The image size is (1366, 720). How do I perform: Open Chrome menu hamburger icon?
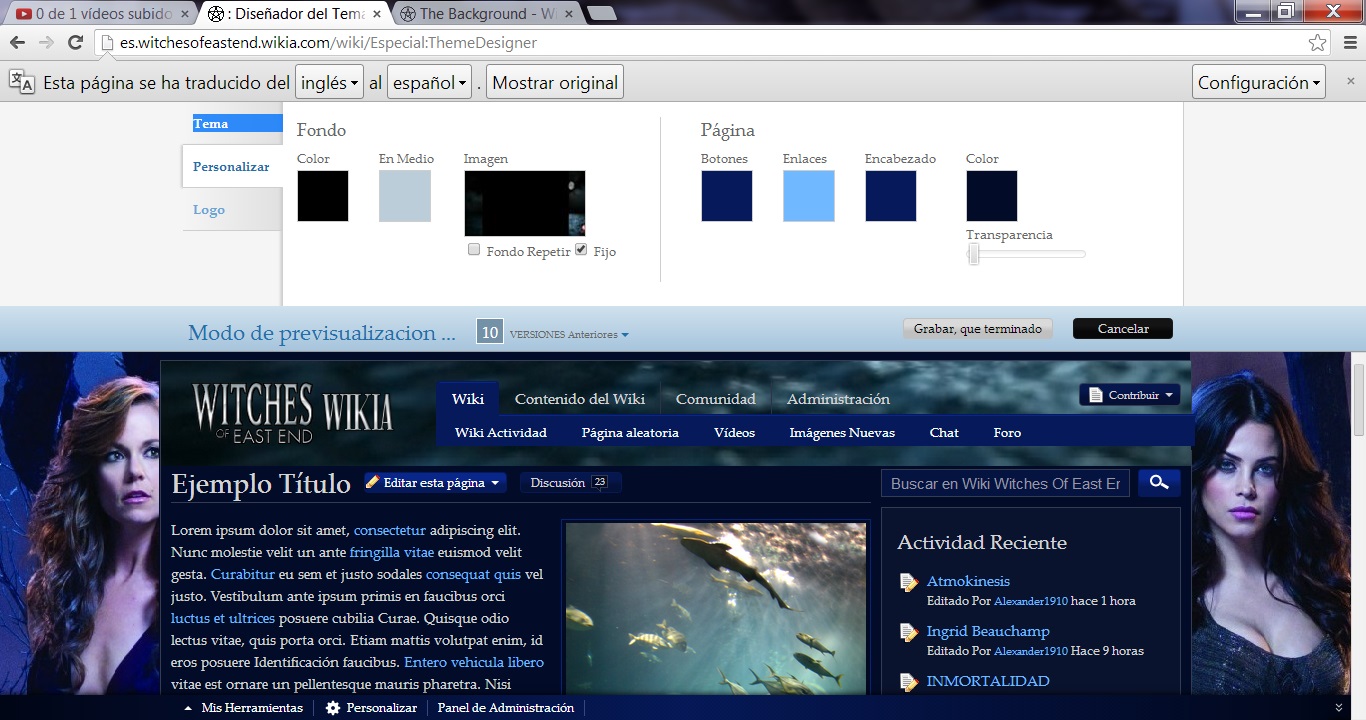coord(1349,43)
